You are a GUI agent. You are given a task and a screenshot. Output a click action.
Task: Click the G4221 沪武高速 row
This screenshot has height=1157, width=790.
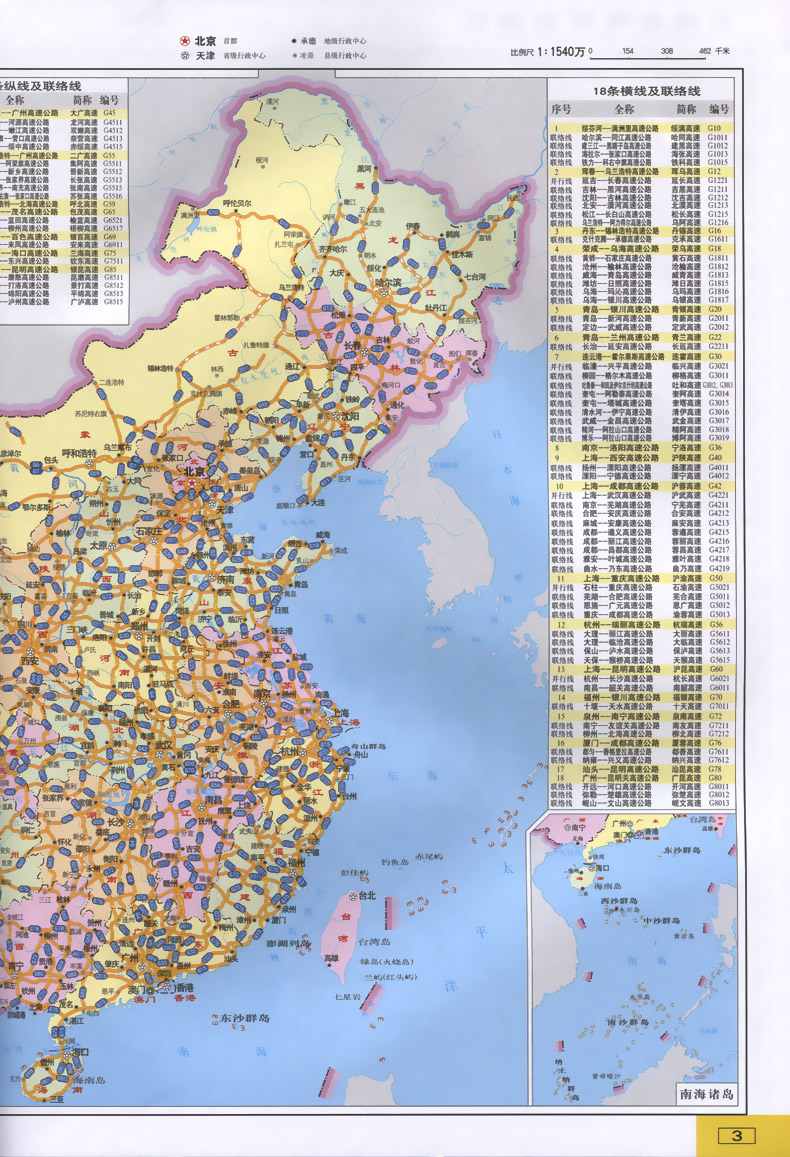(641, 495)
